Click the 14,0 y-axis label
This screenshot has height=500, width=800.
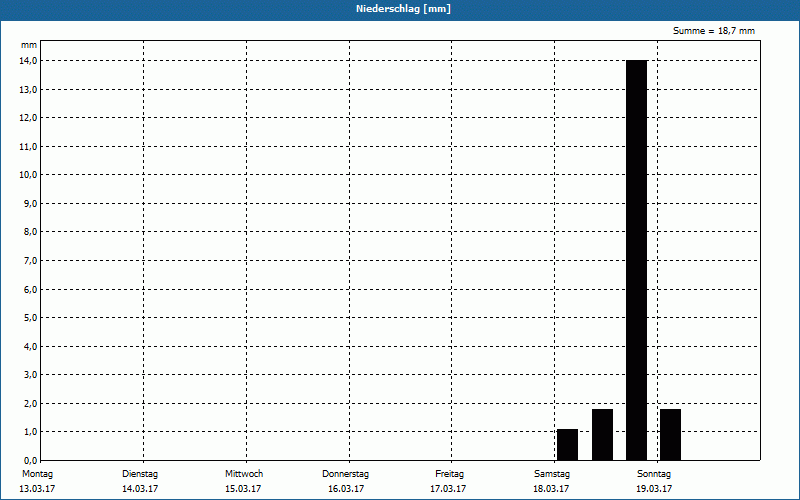pyautogui.click(x=29, y=61)
